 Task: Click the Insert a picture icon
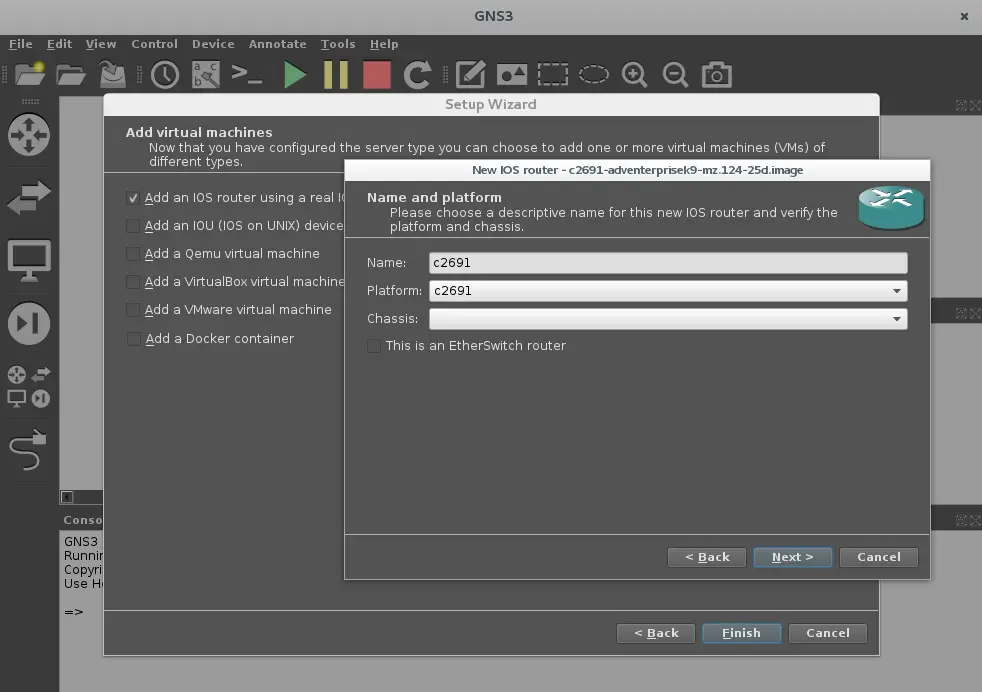(512, 75)
